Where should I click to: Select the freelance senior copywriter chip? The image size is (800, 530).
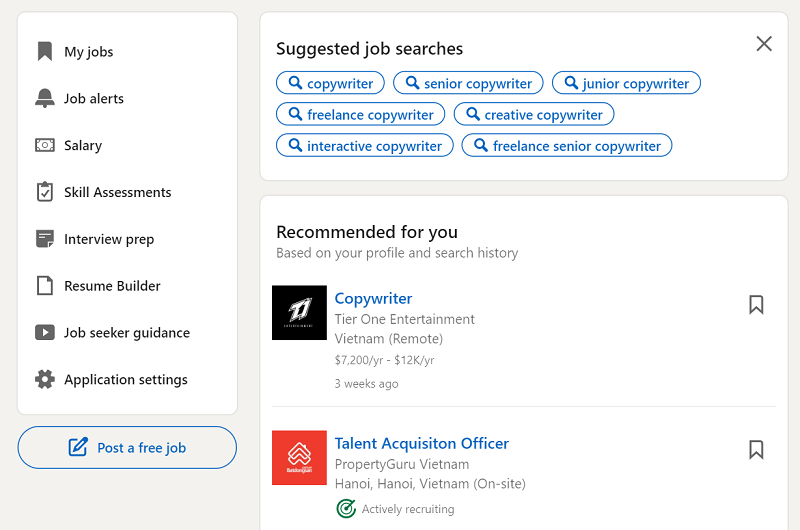(567, 146)
